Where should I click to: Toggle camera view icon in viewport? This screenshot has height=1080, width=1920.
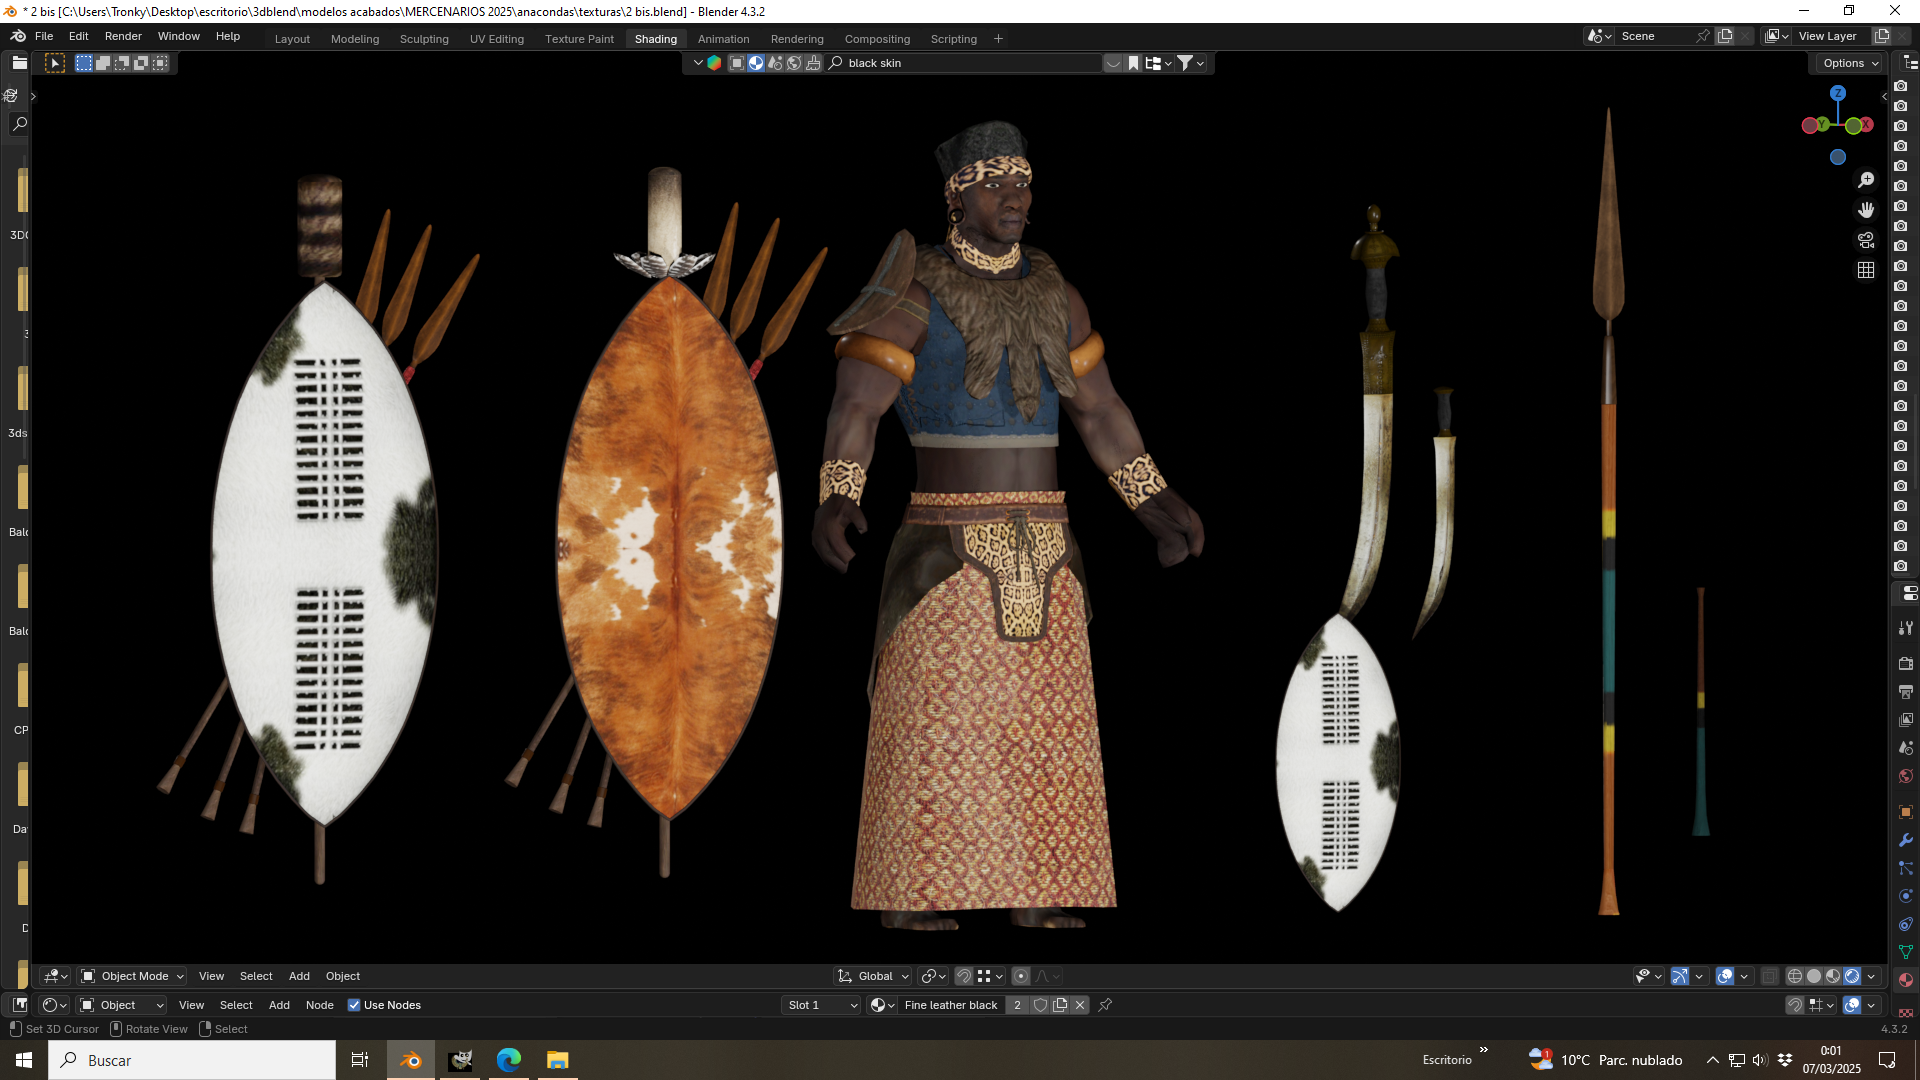pos(1866,240)
